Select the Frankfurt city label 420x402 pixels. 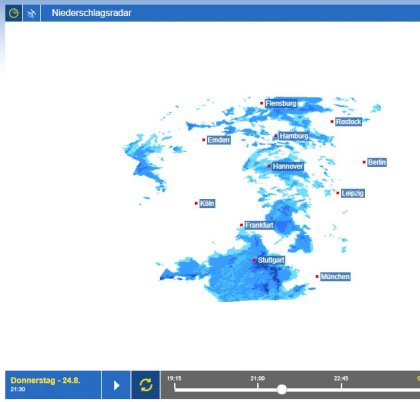259,225
